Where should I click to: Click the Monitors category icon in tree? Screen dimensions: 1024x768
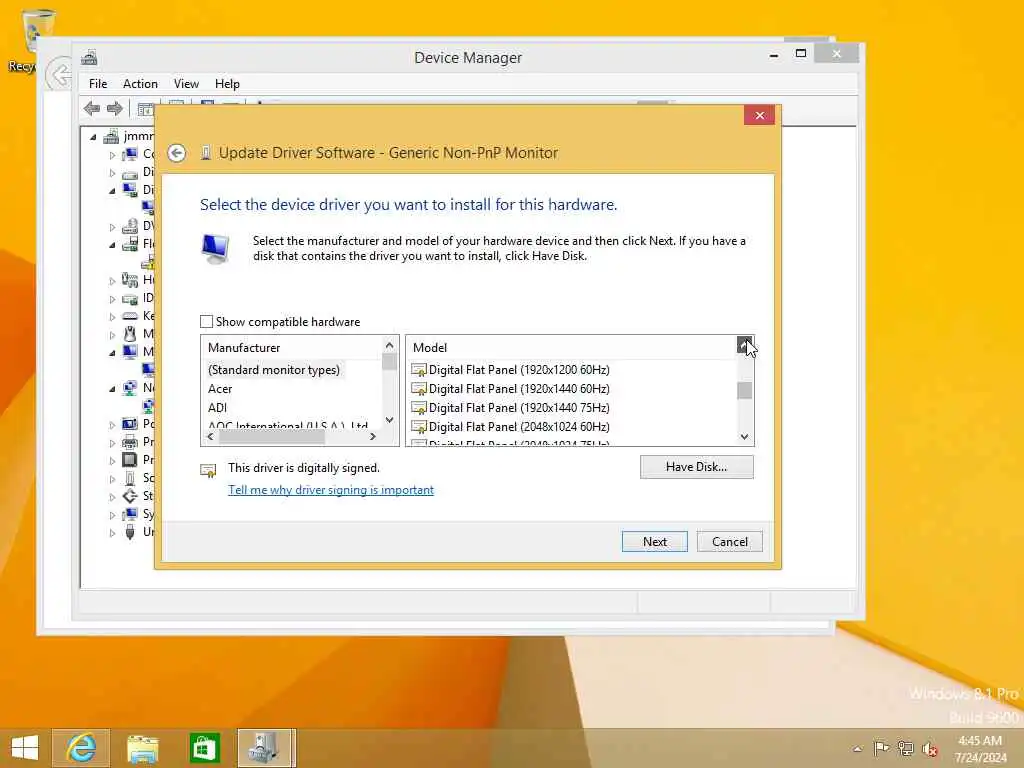point(130,352)
